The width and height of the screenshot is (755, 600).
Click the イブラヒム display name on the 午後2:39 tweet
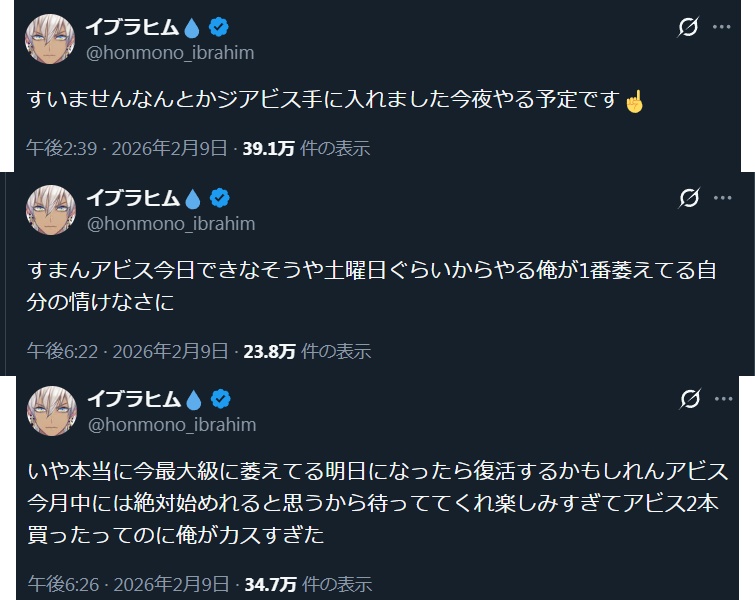[132, 26]
